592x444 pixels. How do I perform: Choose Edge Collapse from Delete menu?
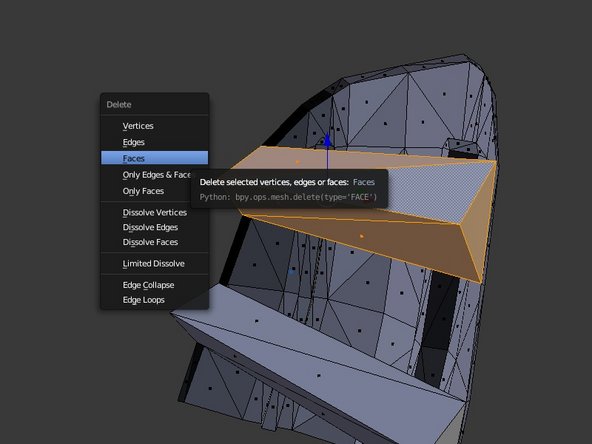tap(154, 285)
